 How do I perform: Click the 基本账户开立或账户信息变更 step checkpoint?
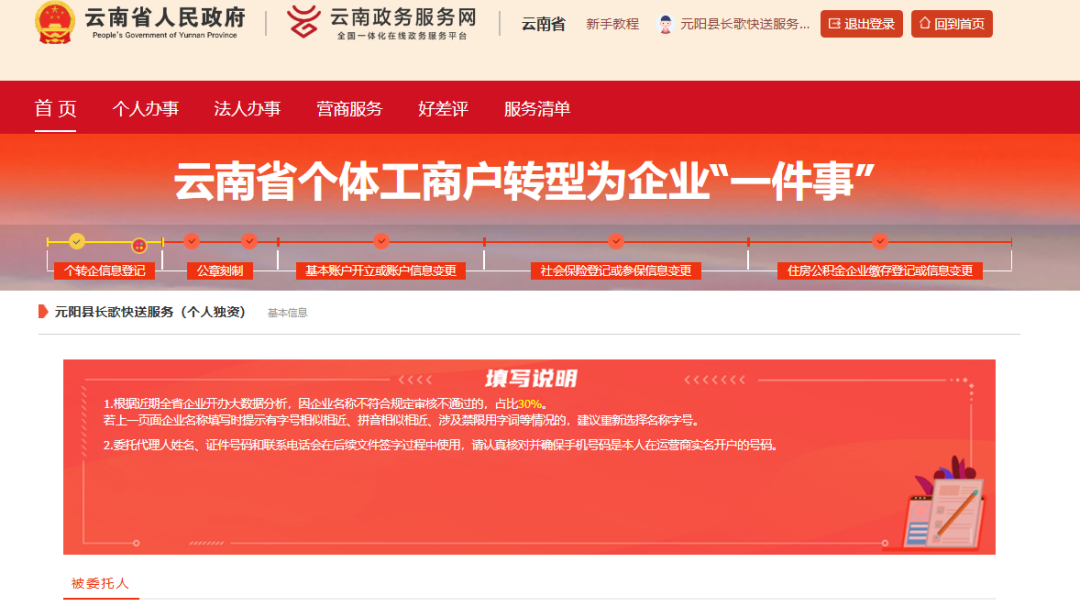381,241
